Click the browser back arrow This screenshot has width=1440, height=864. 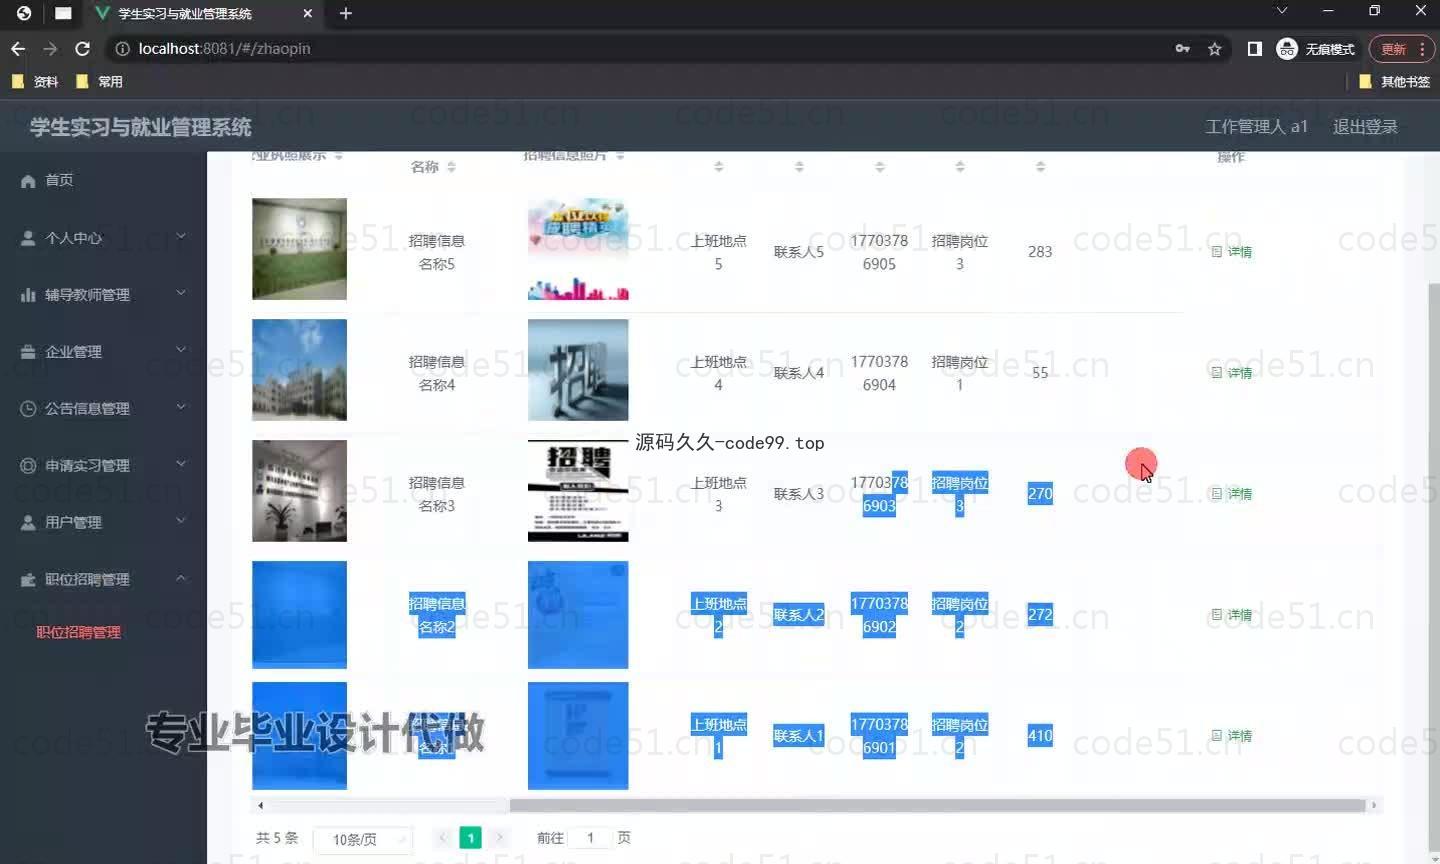click(18, 48)
